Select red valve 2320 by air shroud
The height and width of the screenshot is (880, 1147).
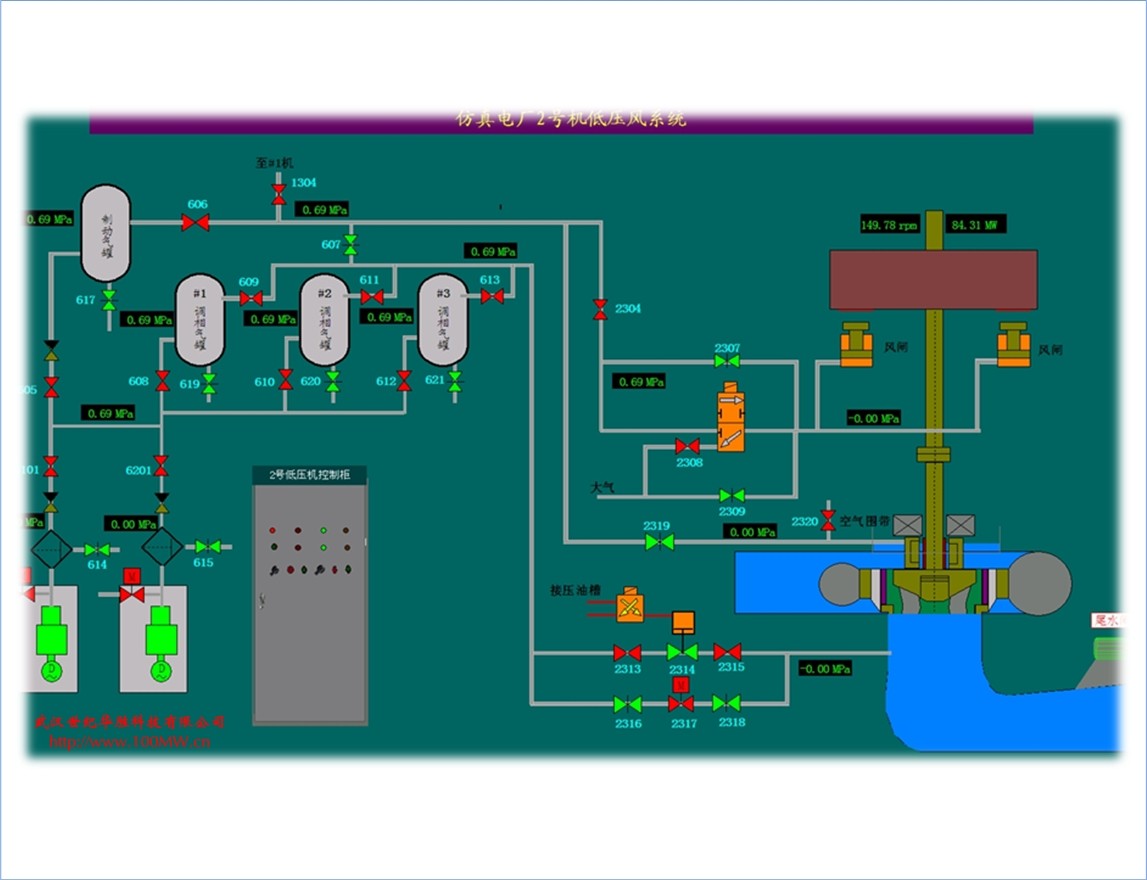[827, 520]
